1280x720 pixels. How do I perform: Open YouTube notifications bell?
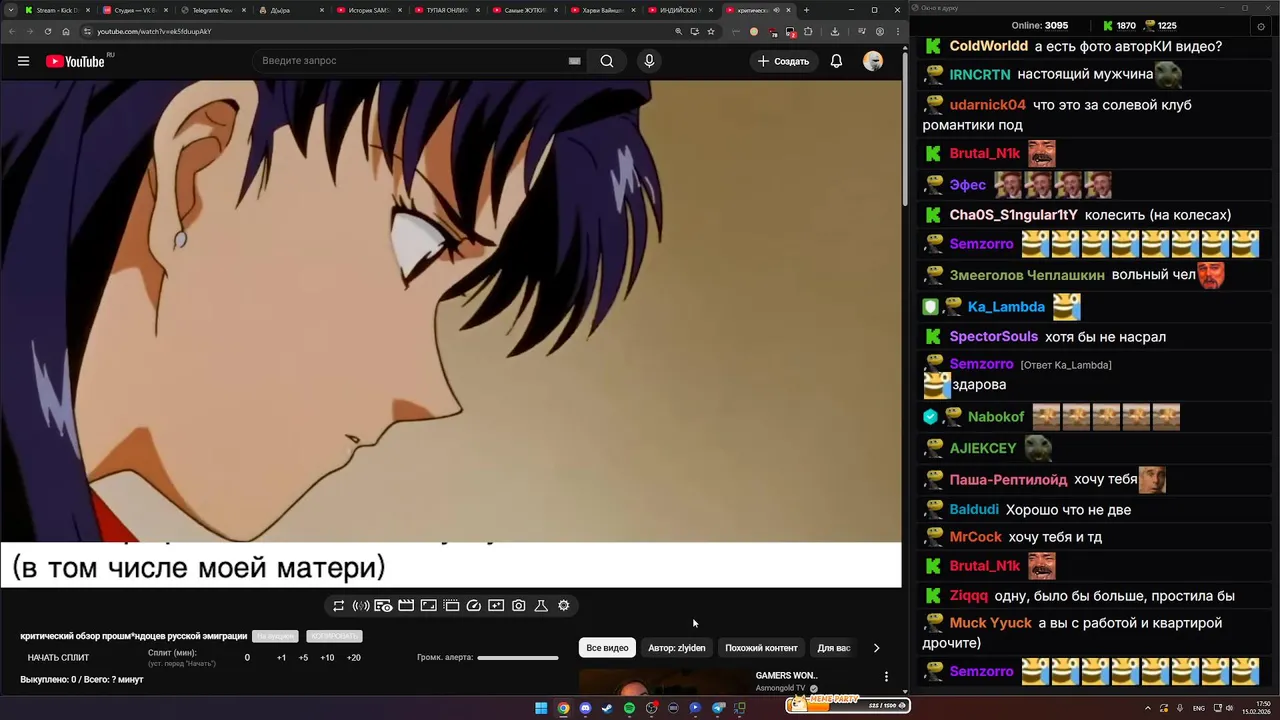click(x=836, y=61)
